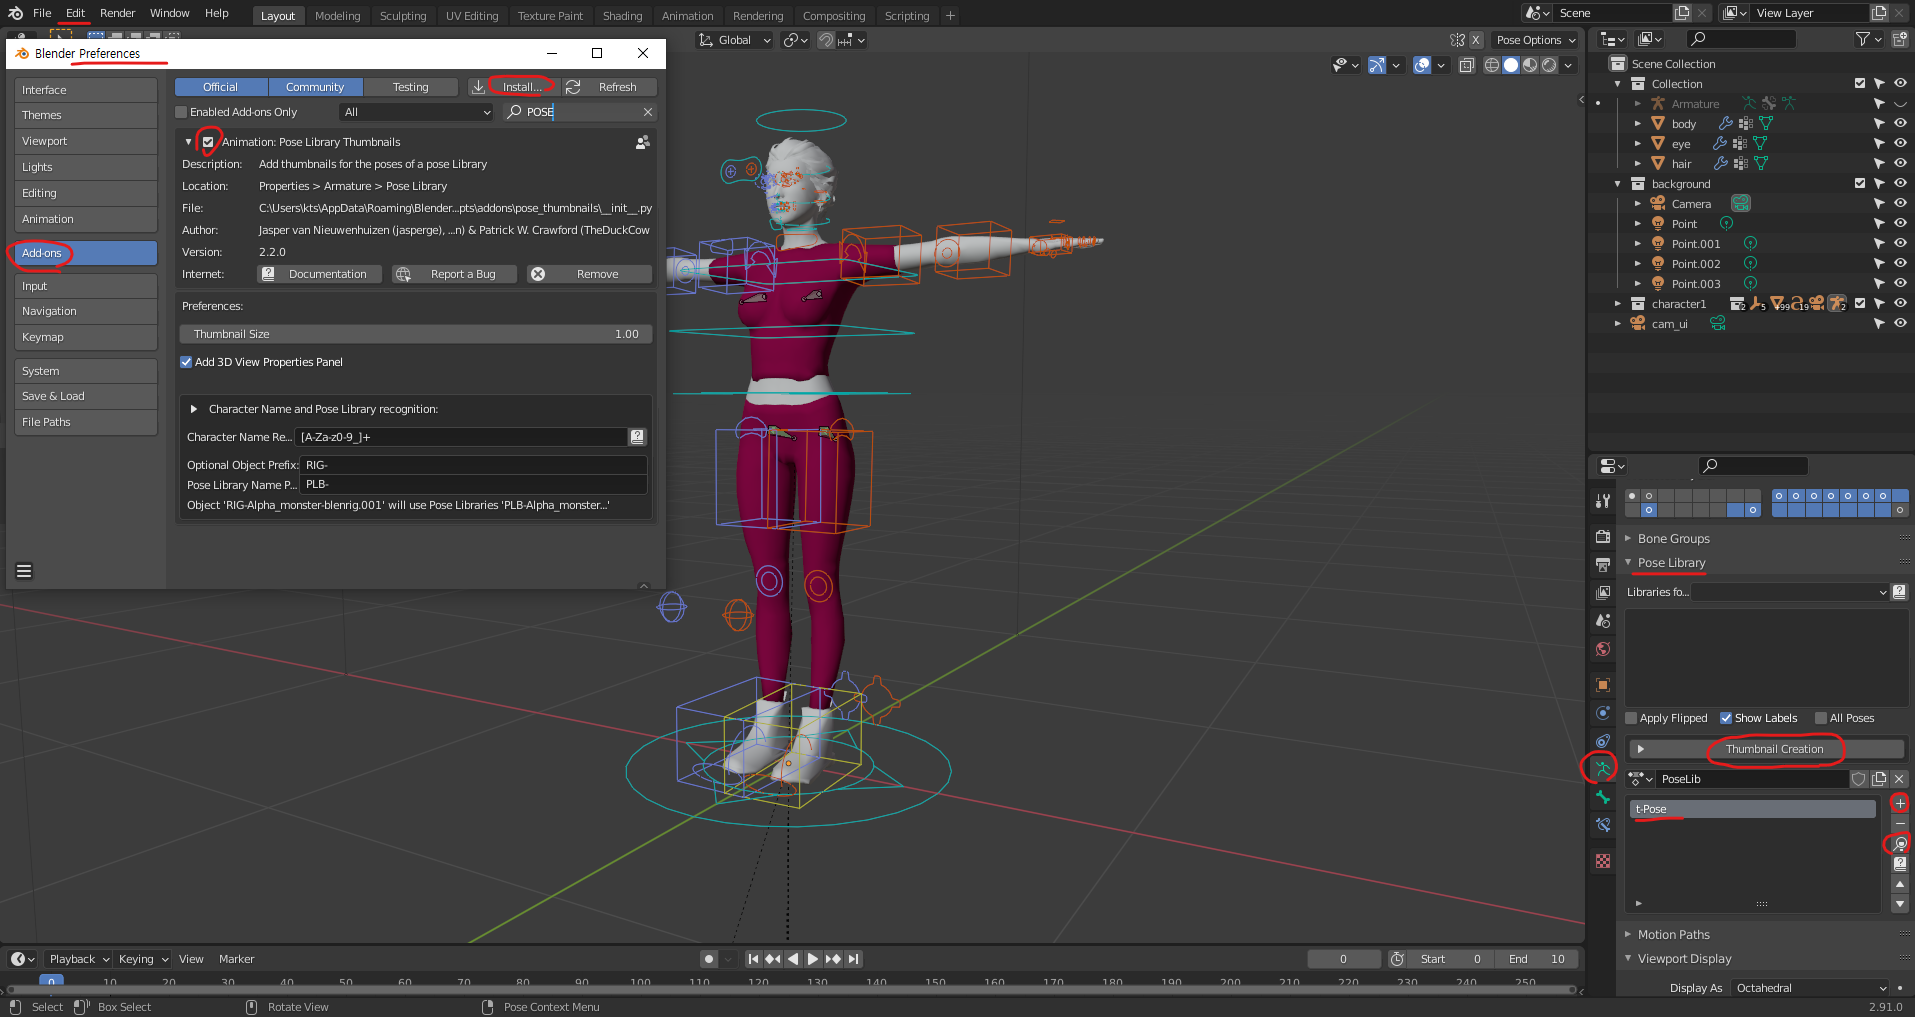Open the Output properties tab
This screenshot has height=1017, width=1915.
click(x=1603, y=565)
